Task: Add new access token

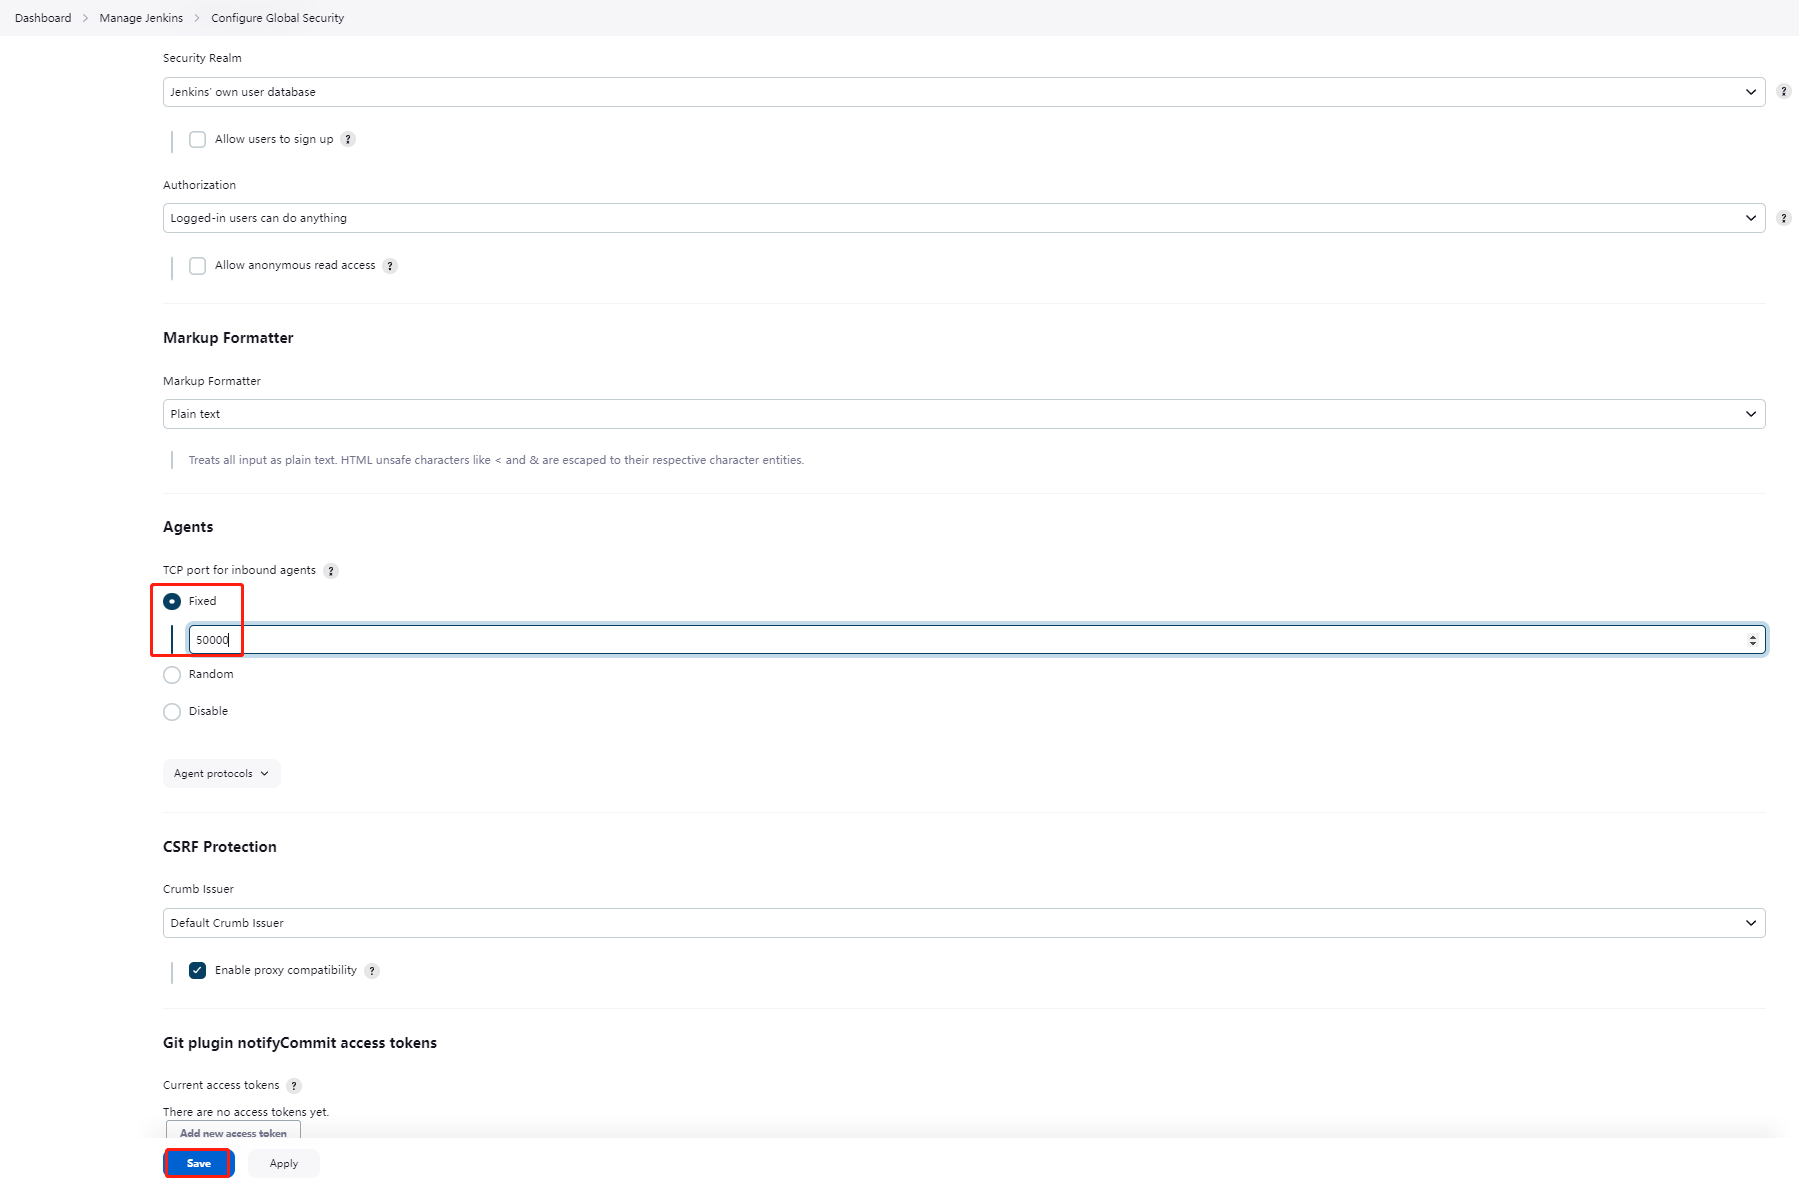Action: 233,1132
